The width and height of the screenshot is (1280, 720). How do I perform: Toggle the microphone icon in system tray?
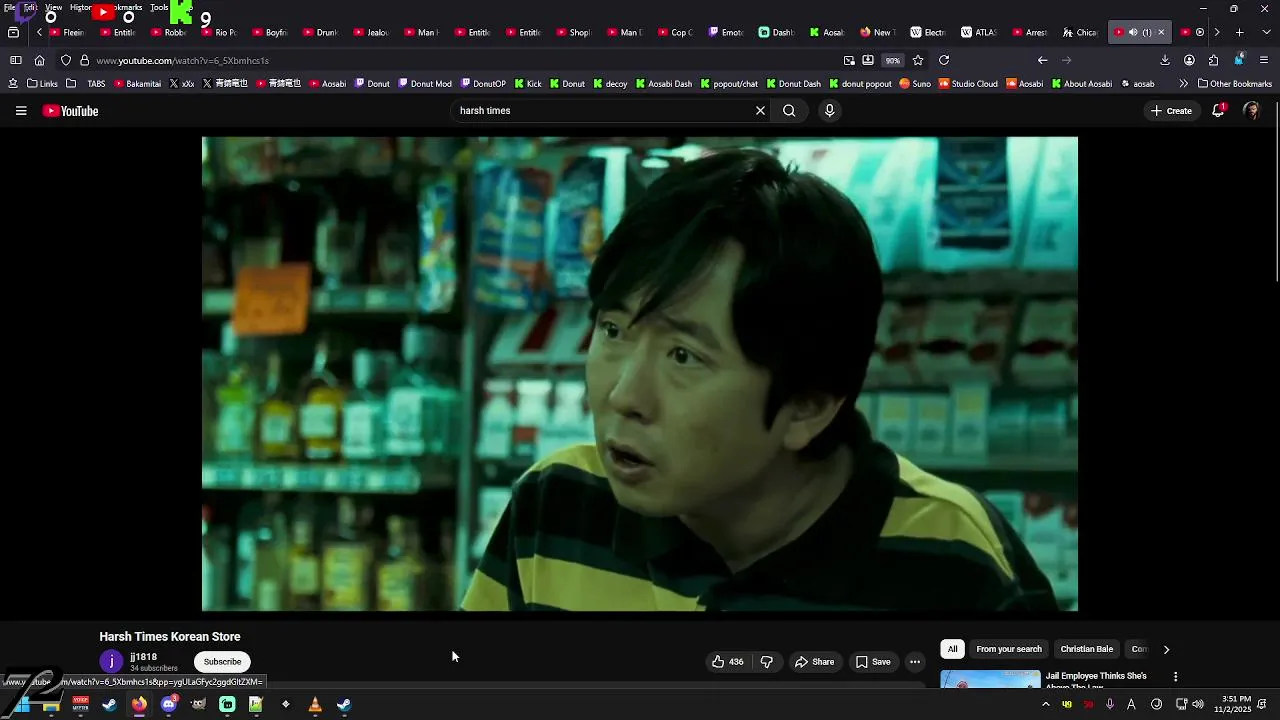(1110, 704)
